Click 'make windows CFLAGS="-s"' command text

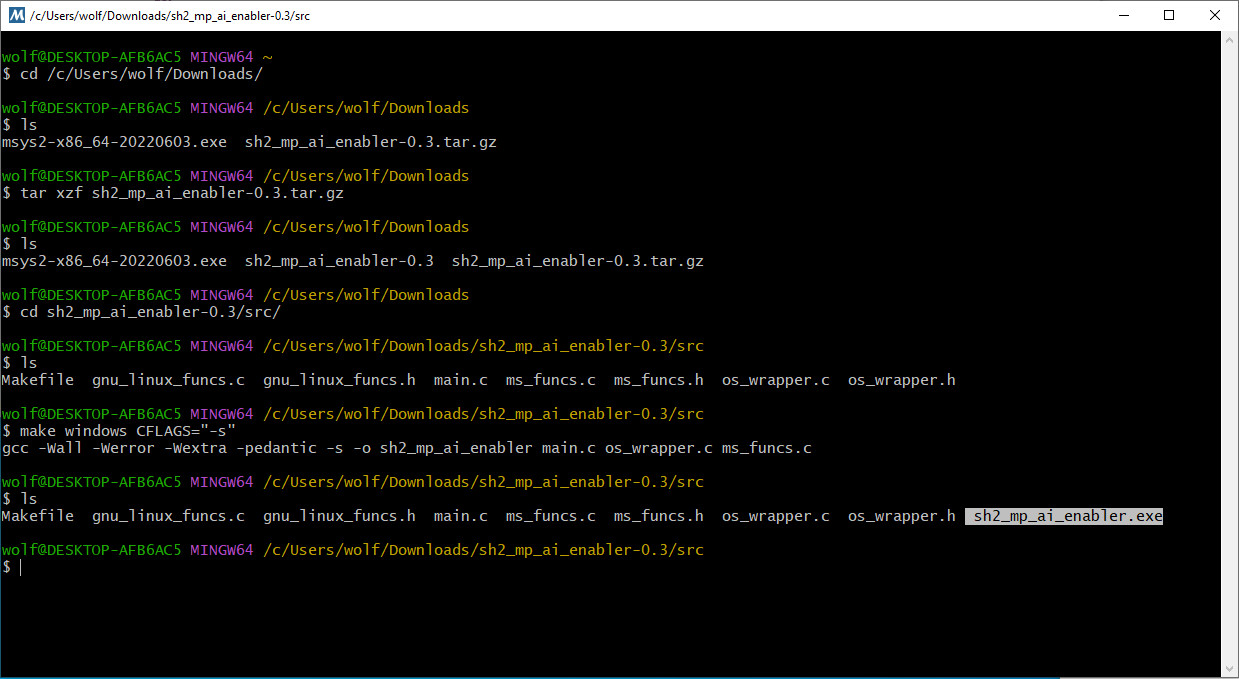[128, 431]
